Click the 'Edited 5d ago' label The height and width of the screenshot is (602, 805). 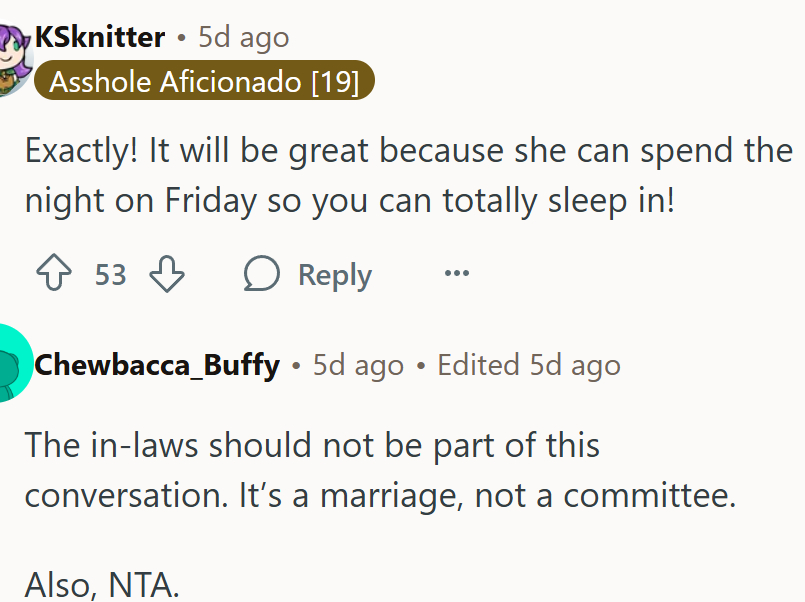529,365
